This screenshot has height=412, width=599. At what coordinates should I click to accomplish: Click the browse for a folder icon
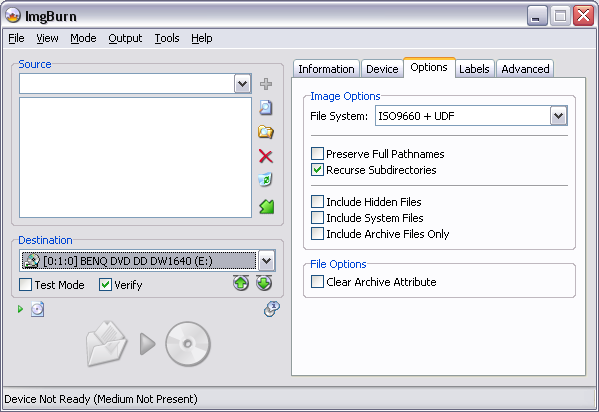[x=266, y=132]
